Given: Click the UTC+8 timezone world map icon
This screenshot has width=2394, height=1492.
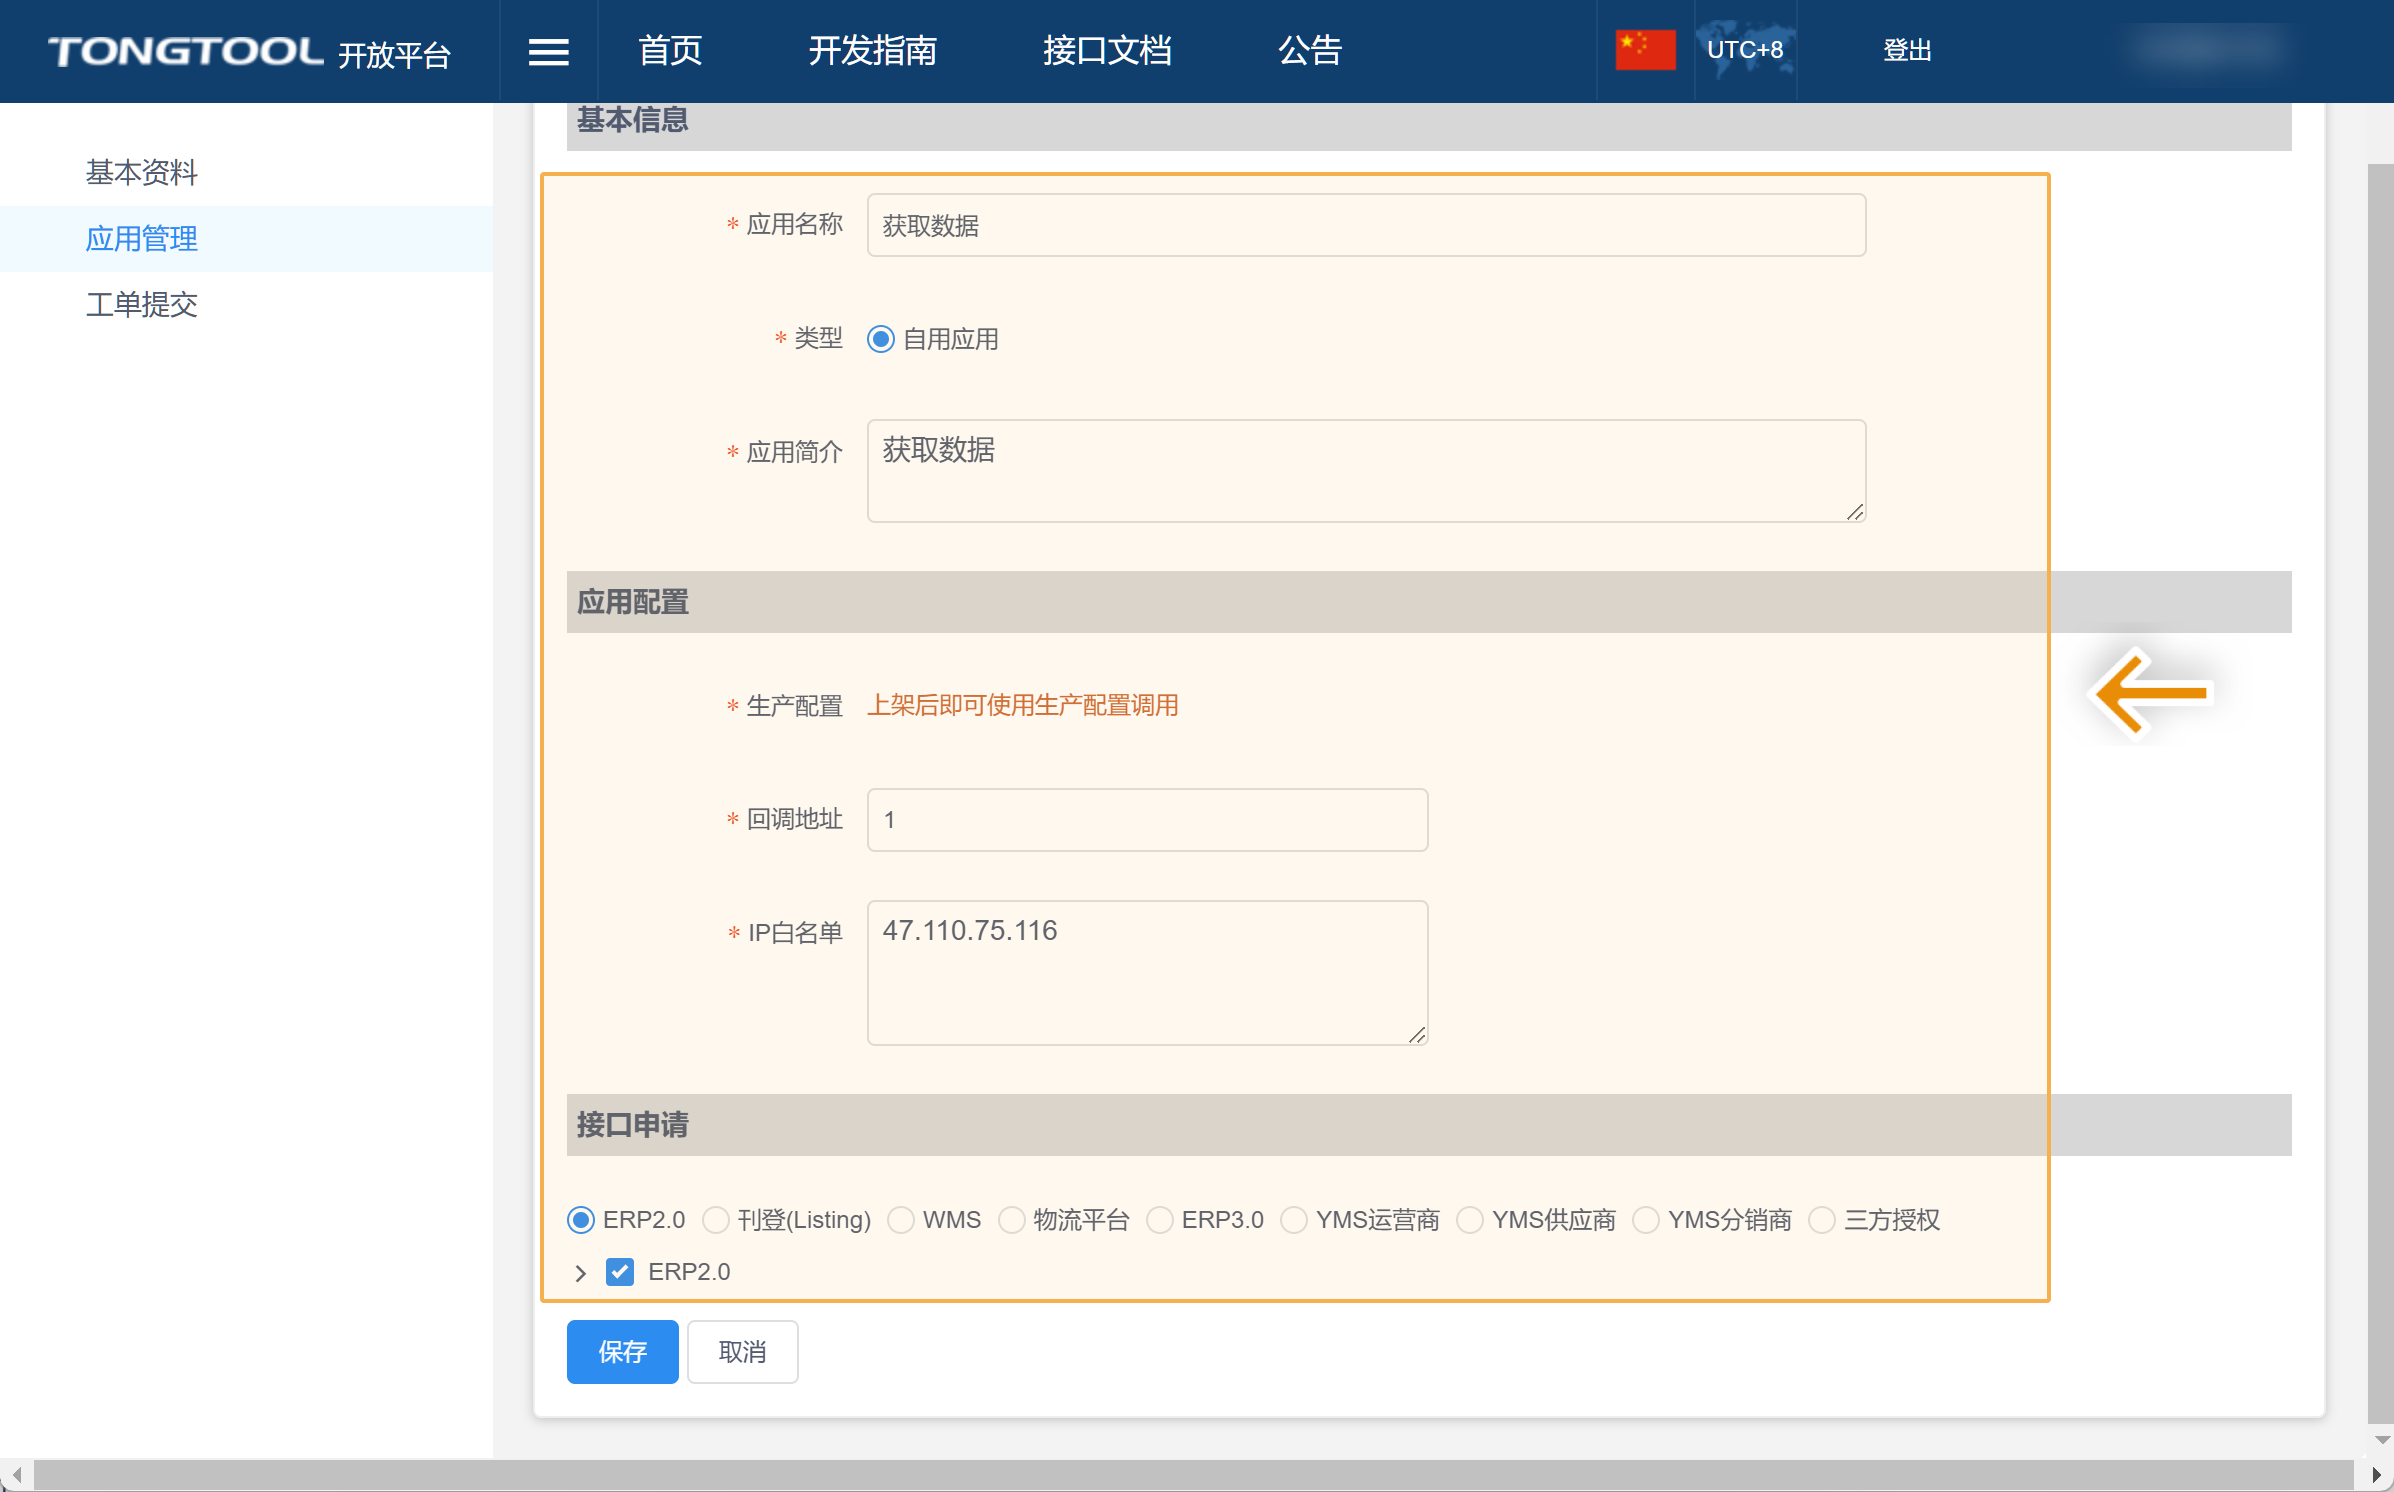Looking at the screenshot, I should click(1745, 50).
